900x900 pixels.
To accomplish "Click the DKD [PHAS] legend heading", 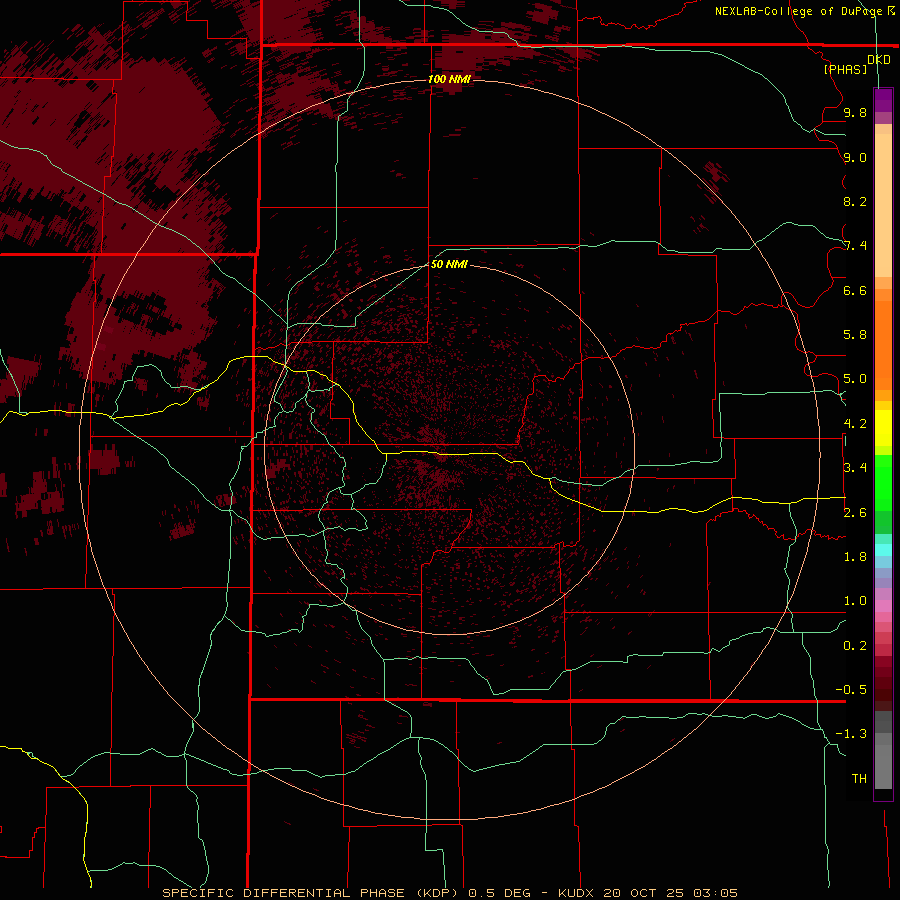I will (x=857, y=64).
